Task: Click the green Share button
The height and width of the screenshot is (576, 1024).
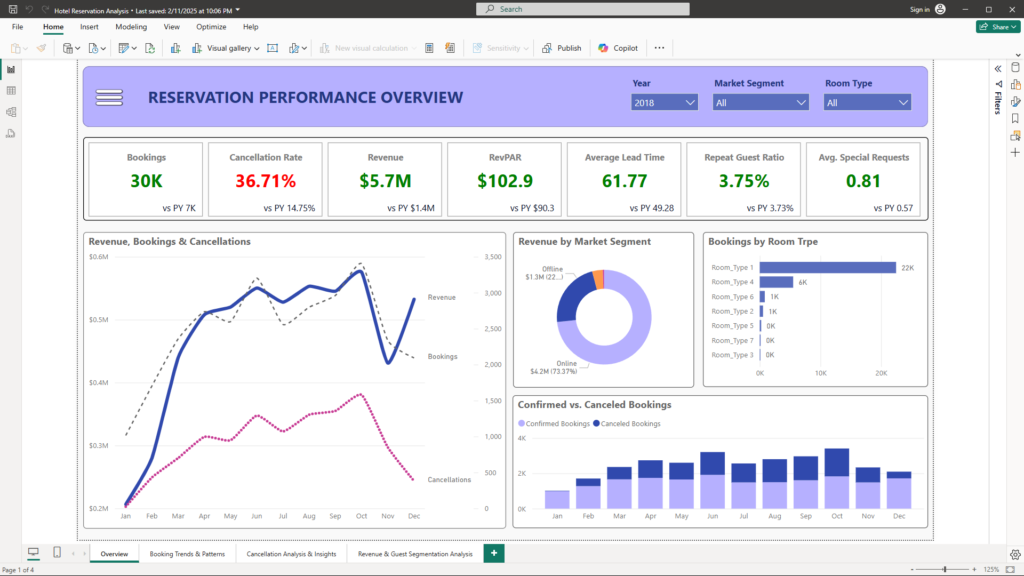Action: pos(997,27)
